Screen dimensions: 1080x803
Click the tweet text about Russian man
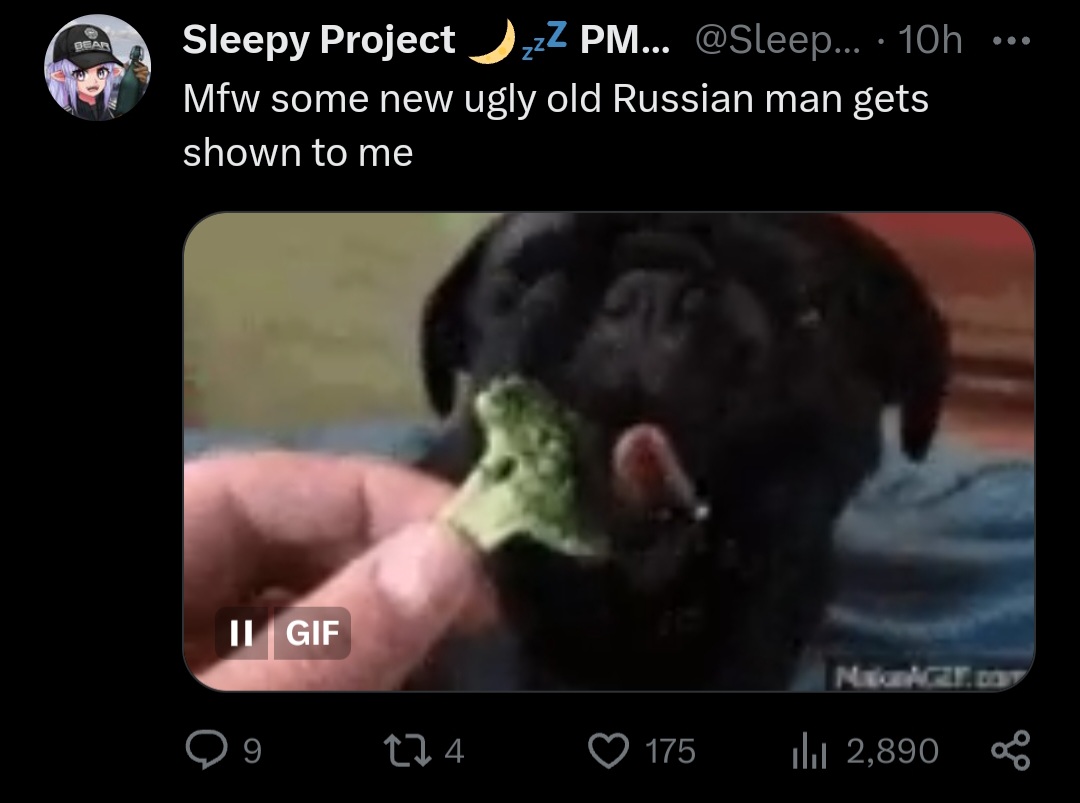[555, 125]
